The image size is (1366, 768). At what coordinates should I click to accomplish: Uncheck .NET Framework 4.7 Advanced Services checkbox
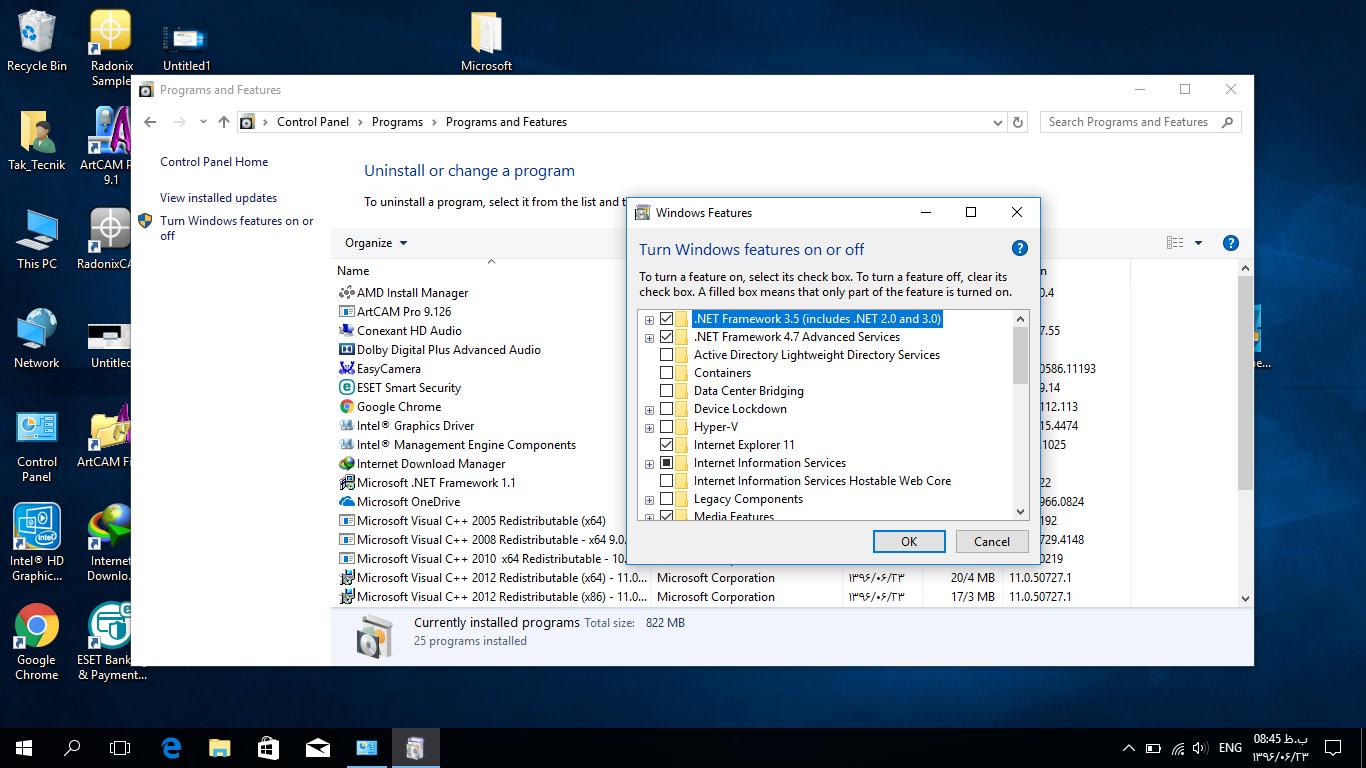667,337
